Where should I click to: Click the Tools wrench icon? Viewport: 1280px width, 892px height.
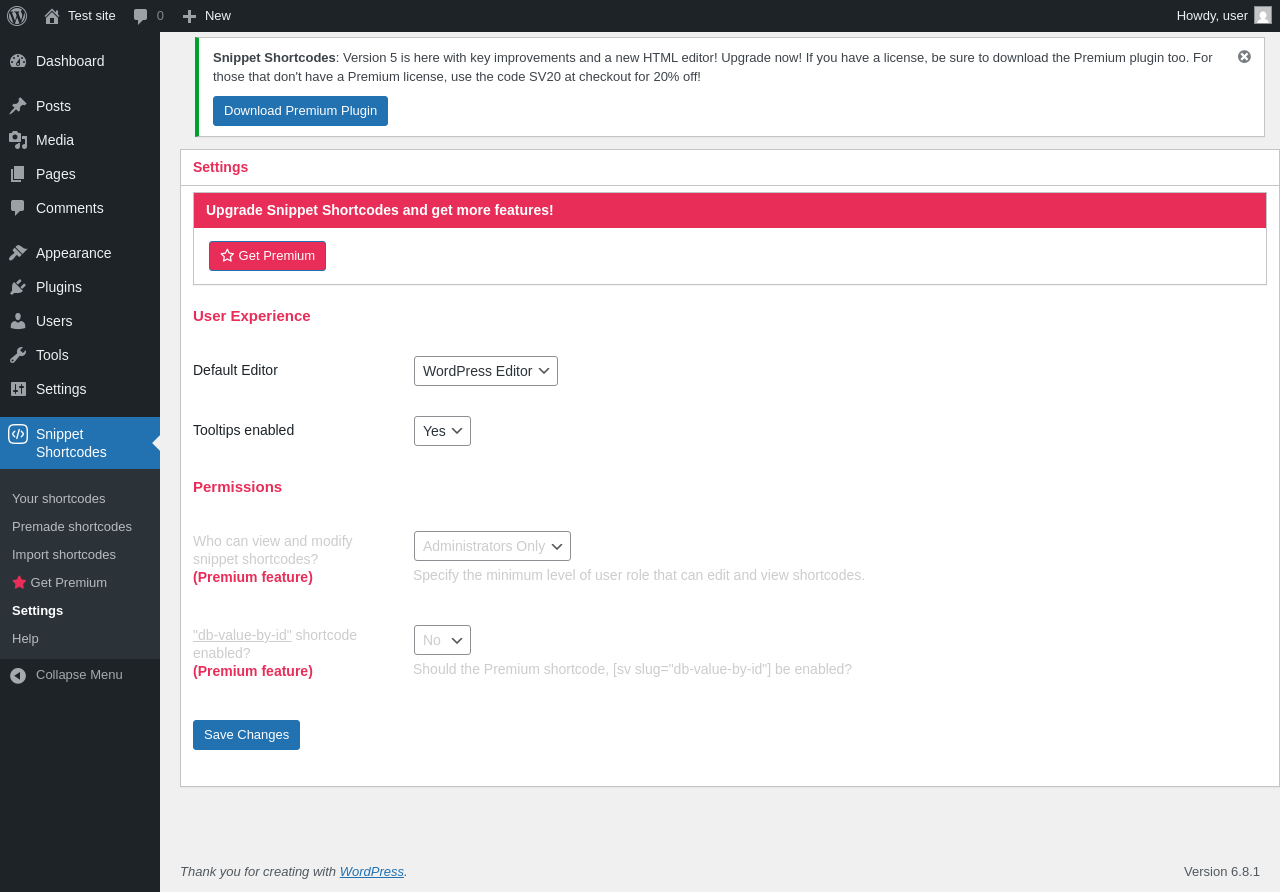pos(18,355)
